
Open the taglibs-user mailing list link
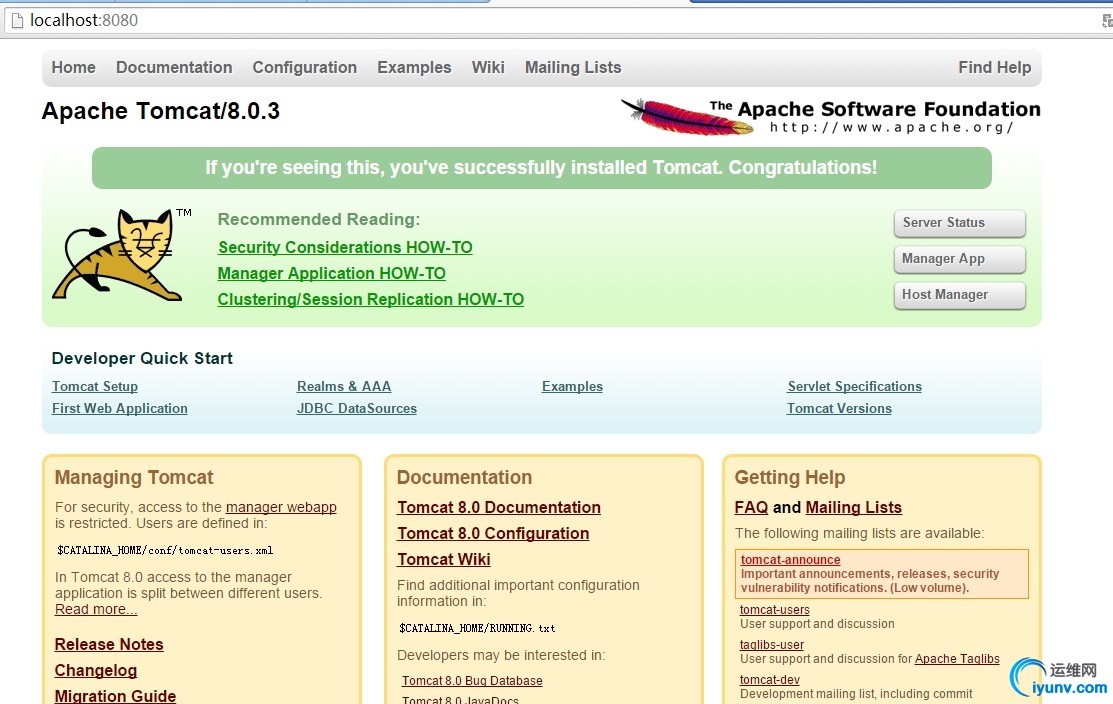[x=772, y=645]
